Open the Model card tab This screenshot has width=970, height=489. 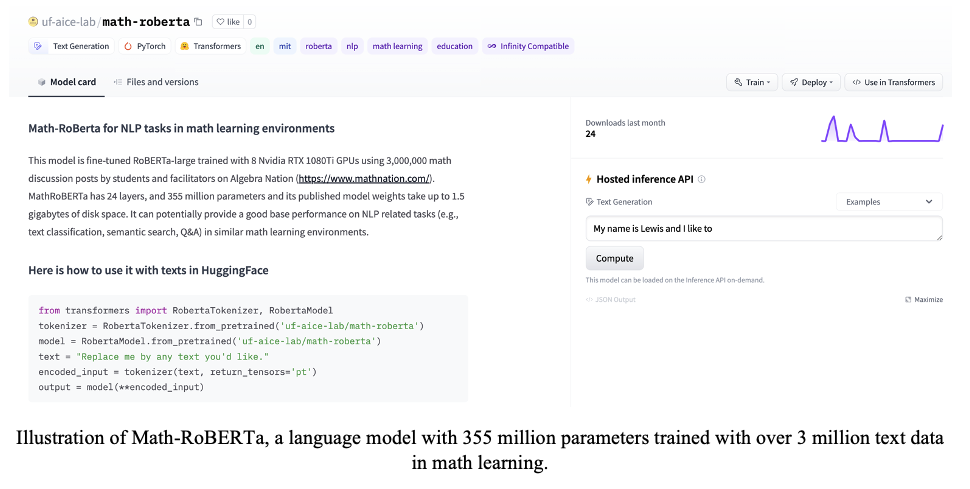pos(67,82)
